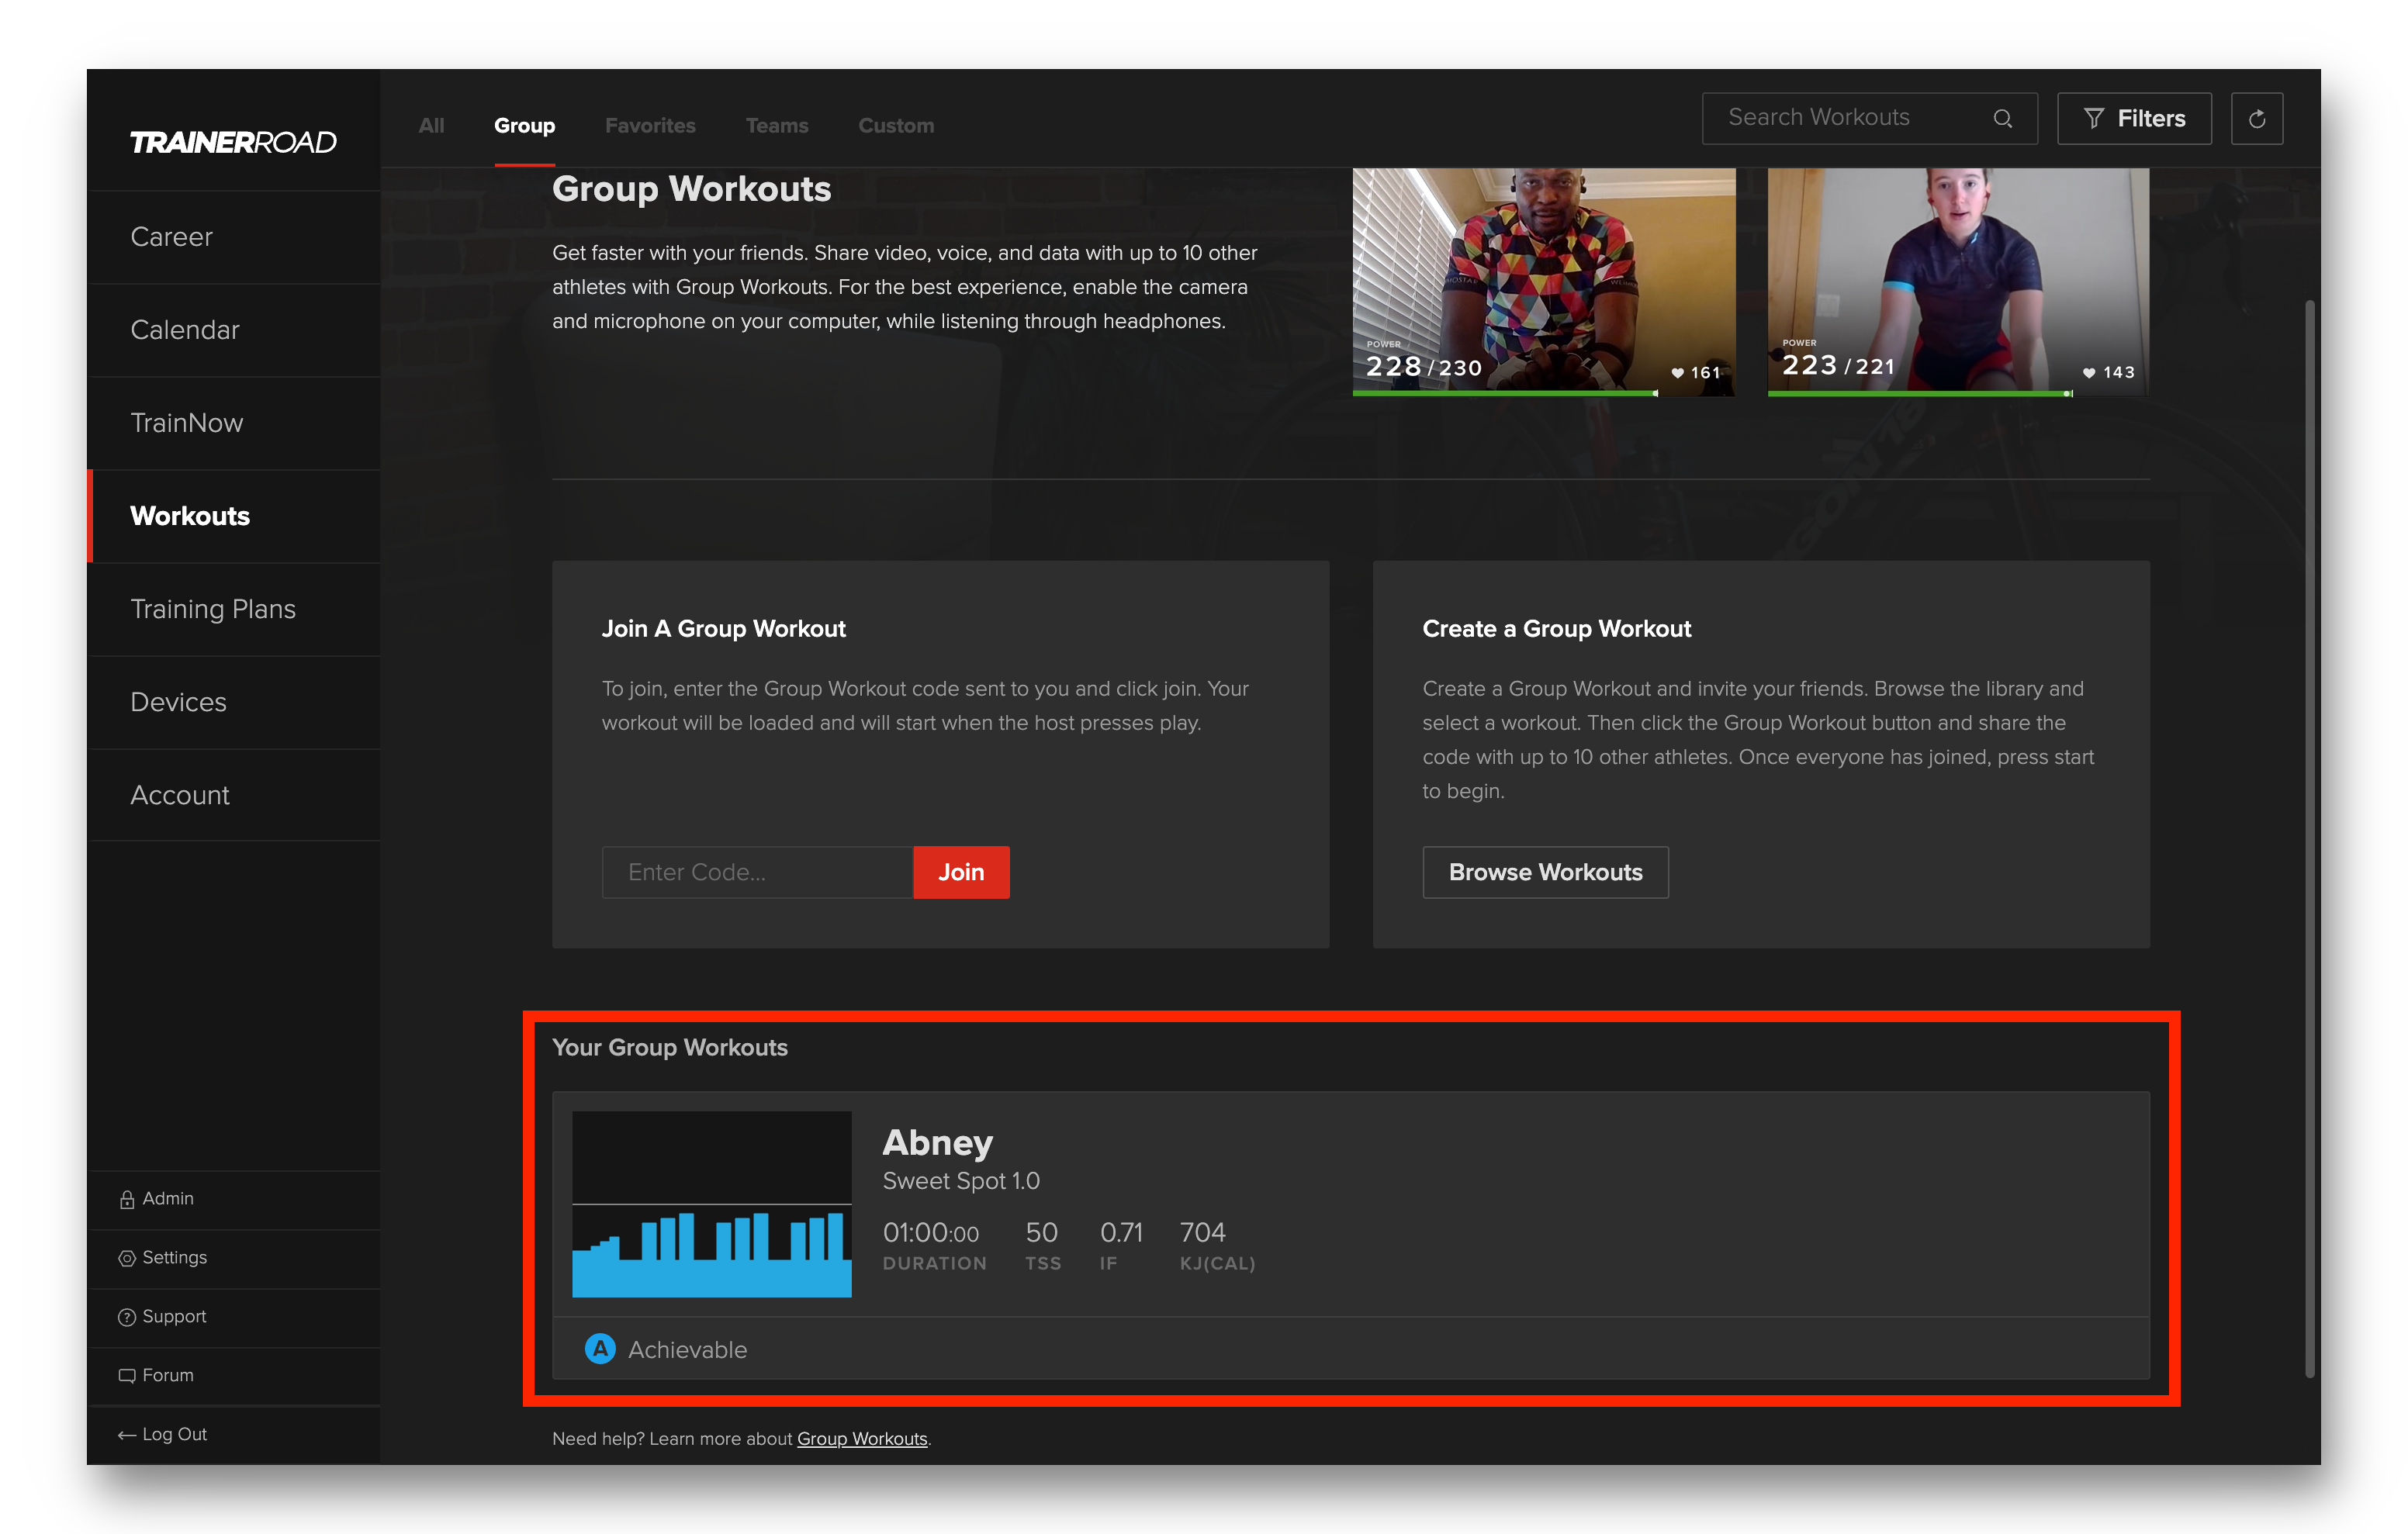Click the blue Achievable 'A' badge
This screenshot has height=1534, width=2408.
(x=600, y=1349)
